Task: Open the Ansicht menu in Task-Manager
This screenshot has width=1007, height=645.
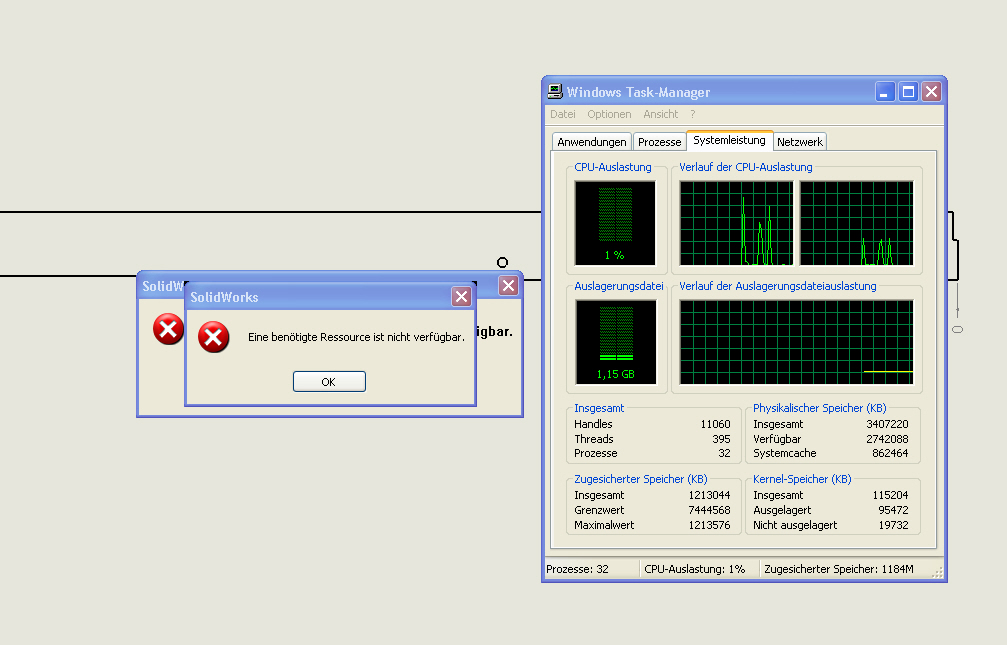Action: tap(660, 114)
